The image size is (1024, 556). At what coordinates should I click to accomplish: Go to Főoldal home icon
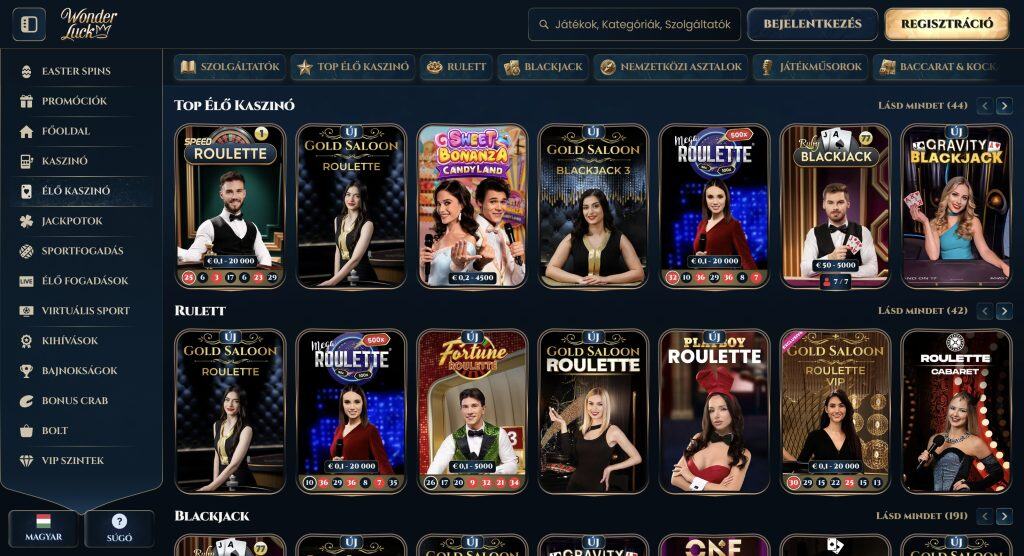26,131
